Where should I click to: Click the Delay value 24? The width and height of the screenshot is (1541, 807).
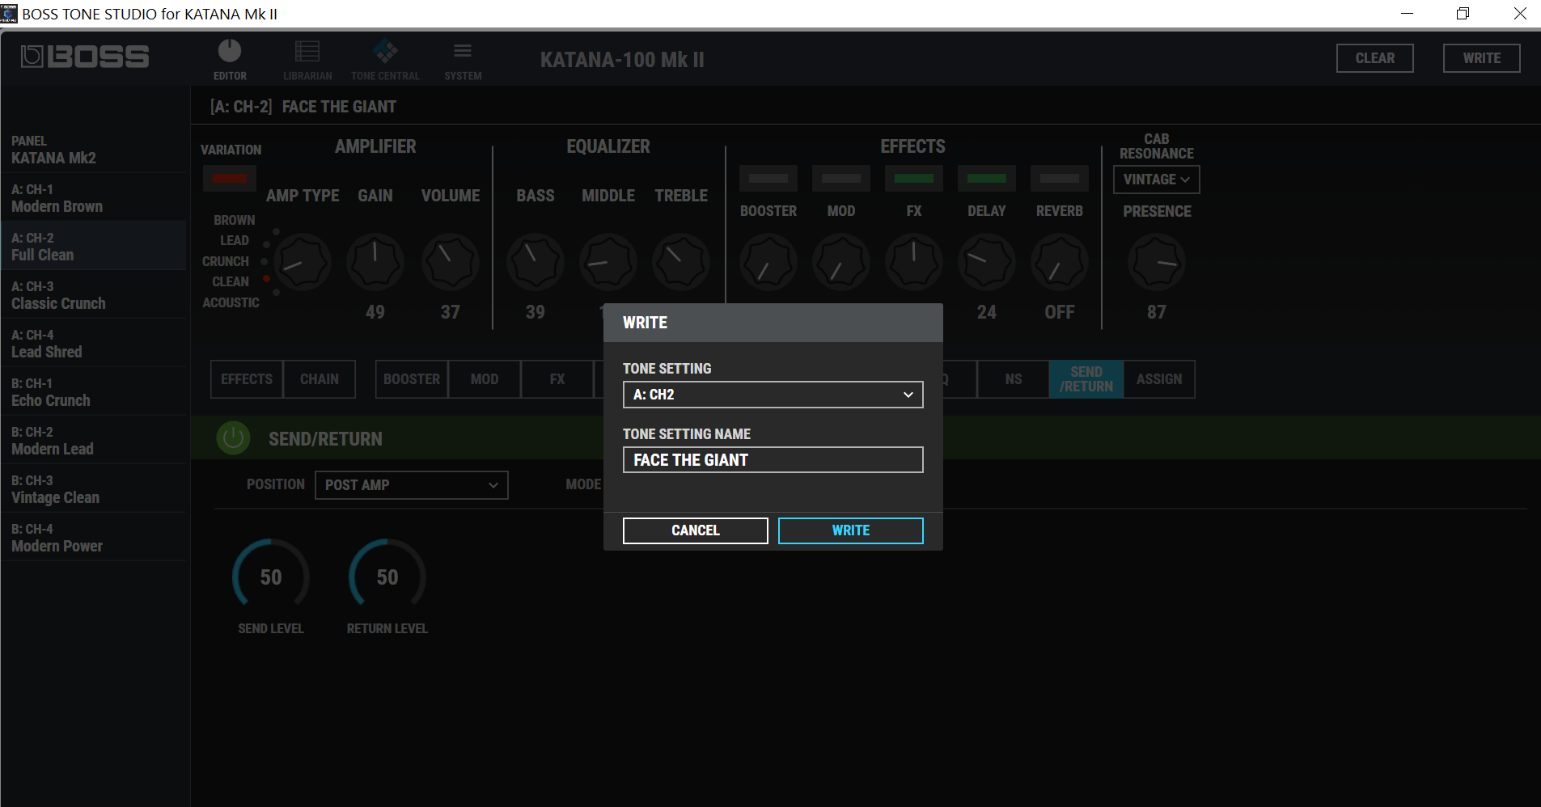(987, 312)
